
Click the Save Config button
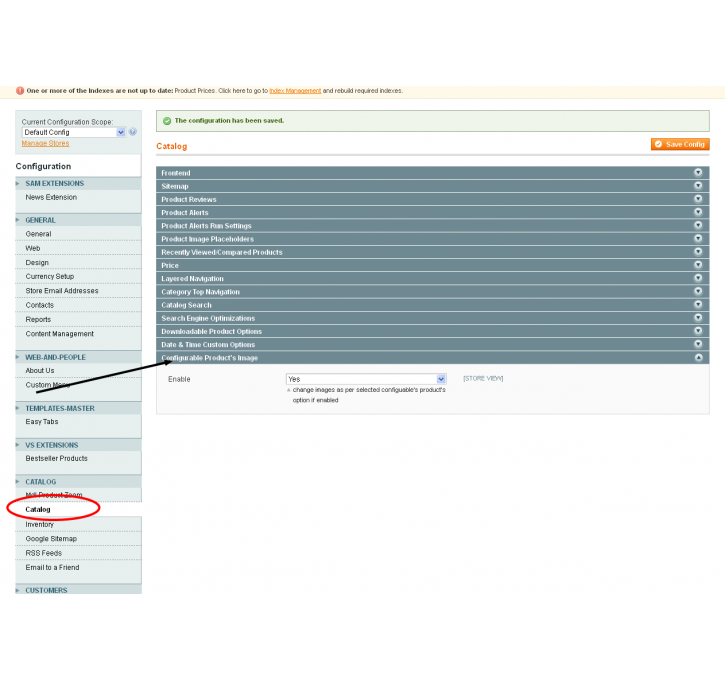point(680,144)
